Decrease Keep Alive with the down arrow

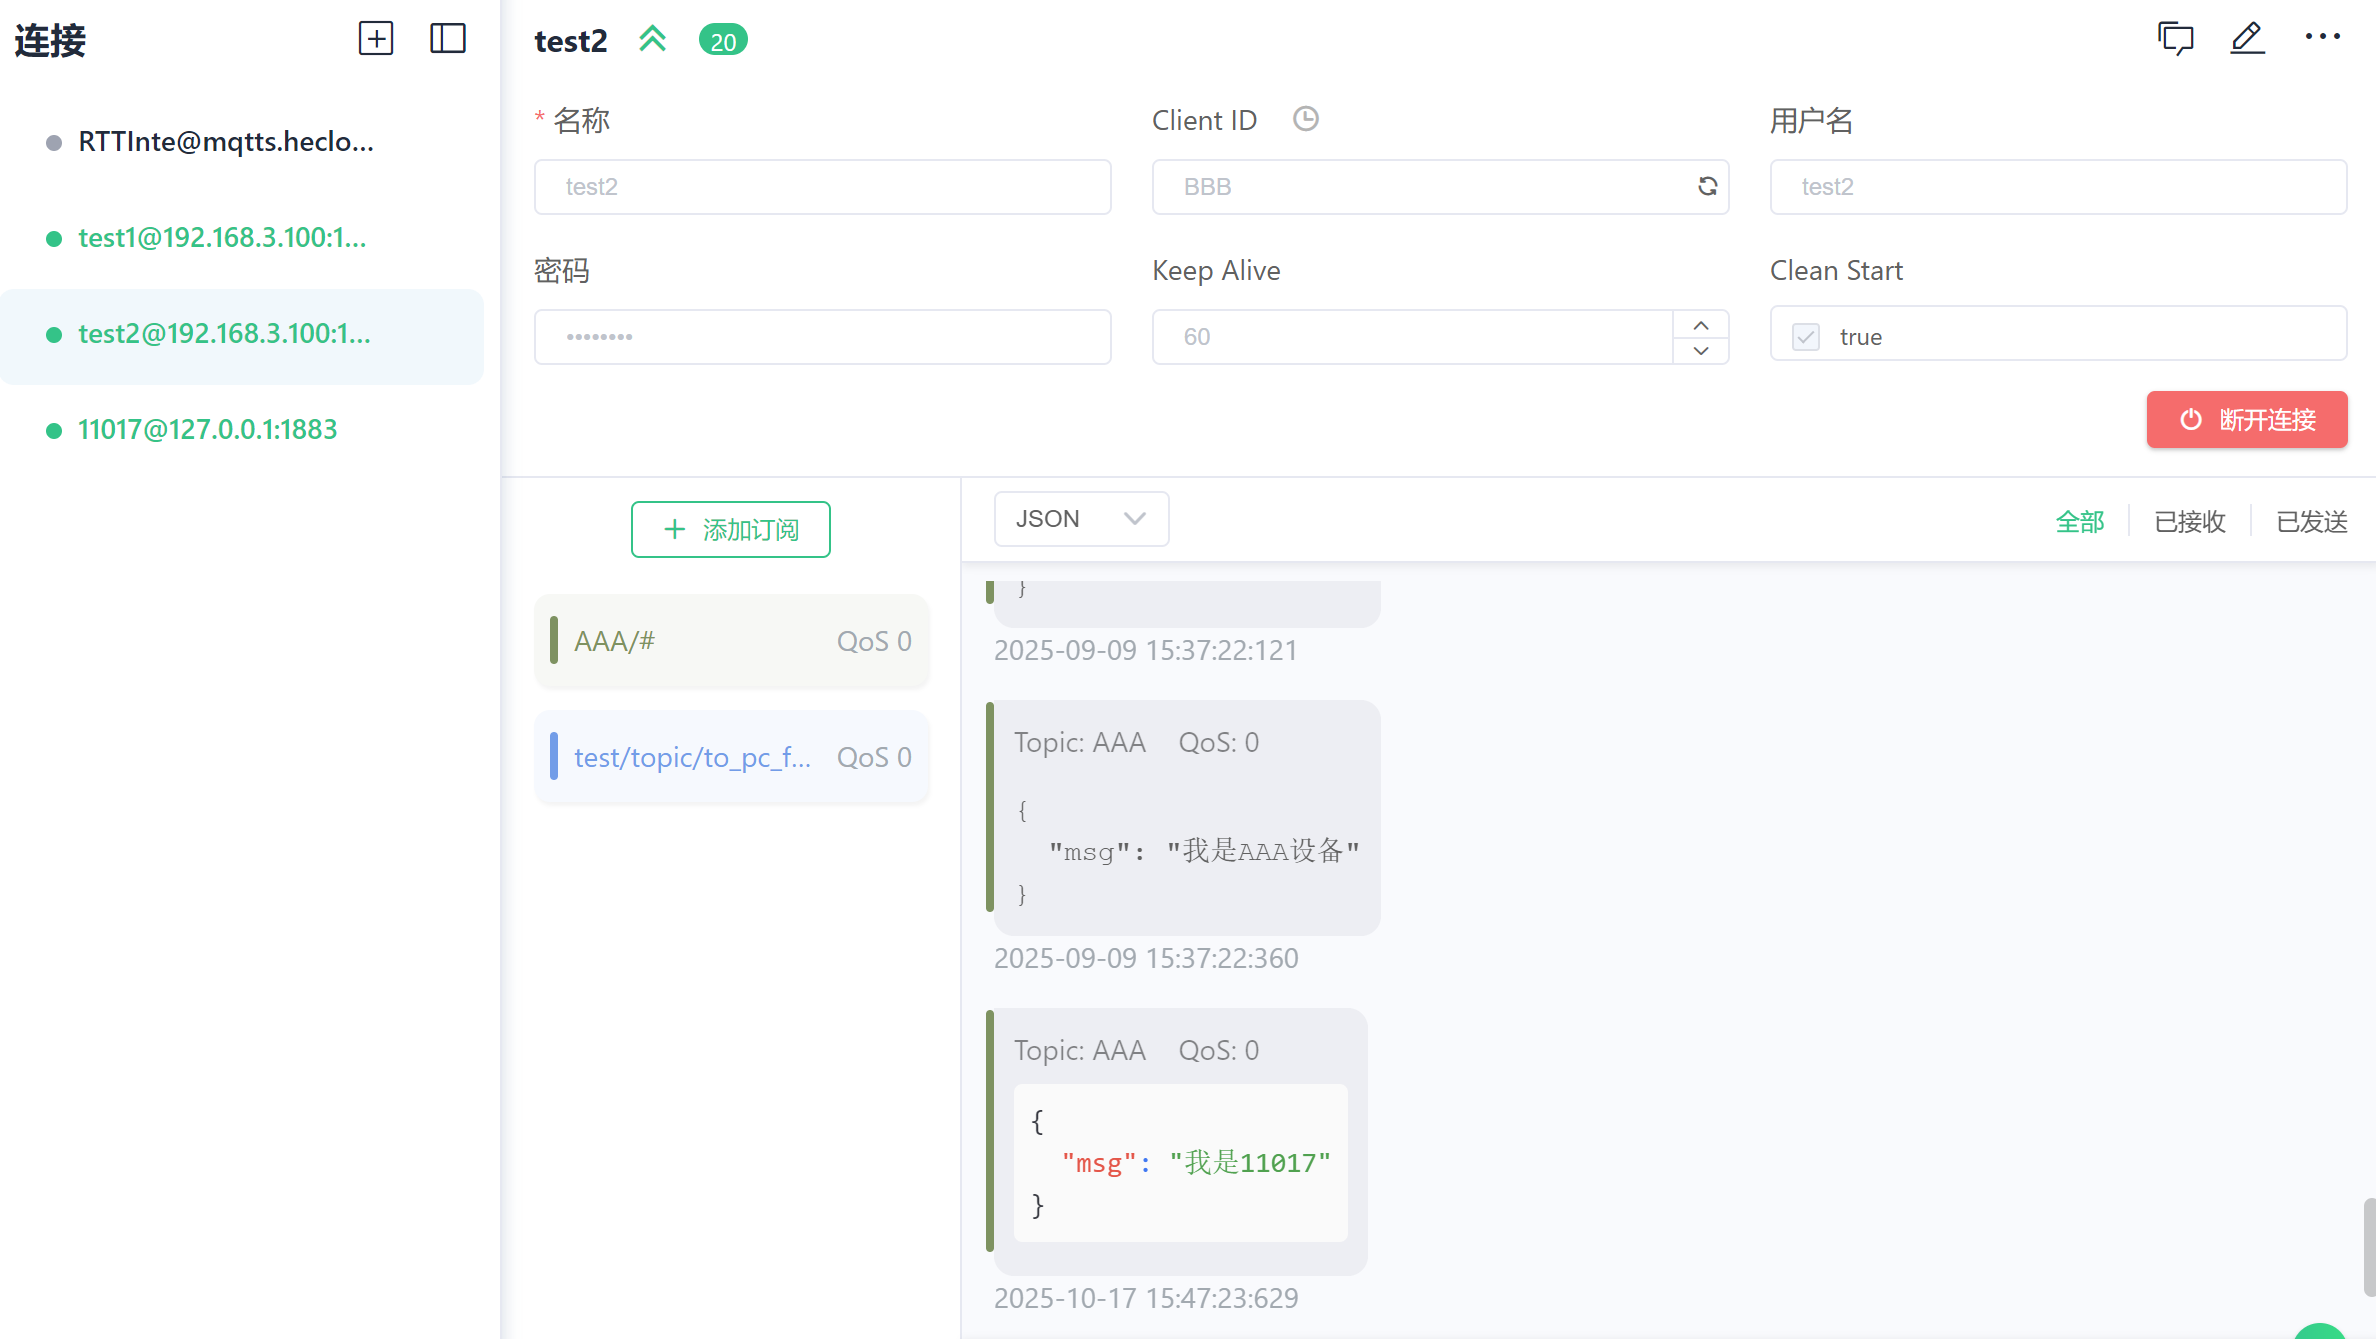pos(1701,351)
